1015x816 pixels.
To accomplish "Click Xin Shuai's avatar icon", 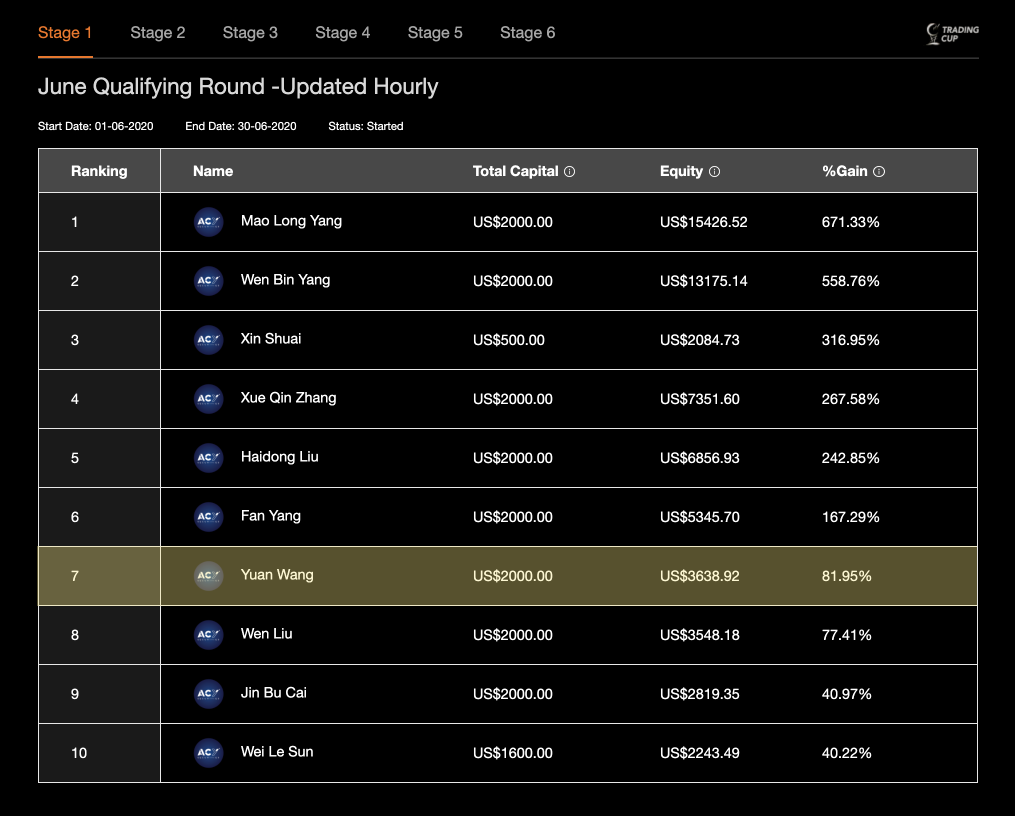I will (208, 340).
